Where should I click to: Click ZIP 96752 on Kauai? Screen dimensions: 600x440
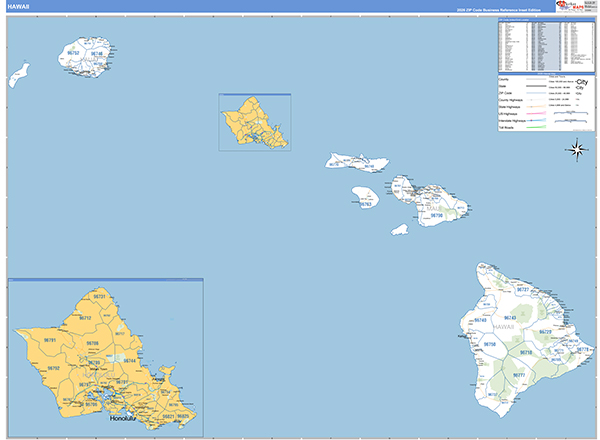[x=73, y=53]
